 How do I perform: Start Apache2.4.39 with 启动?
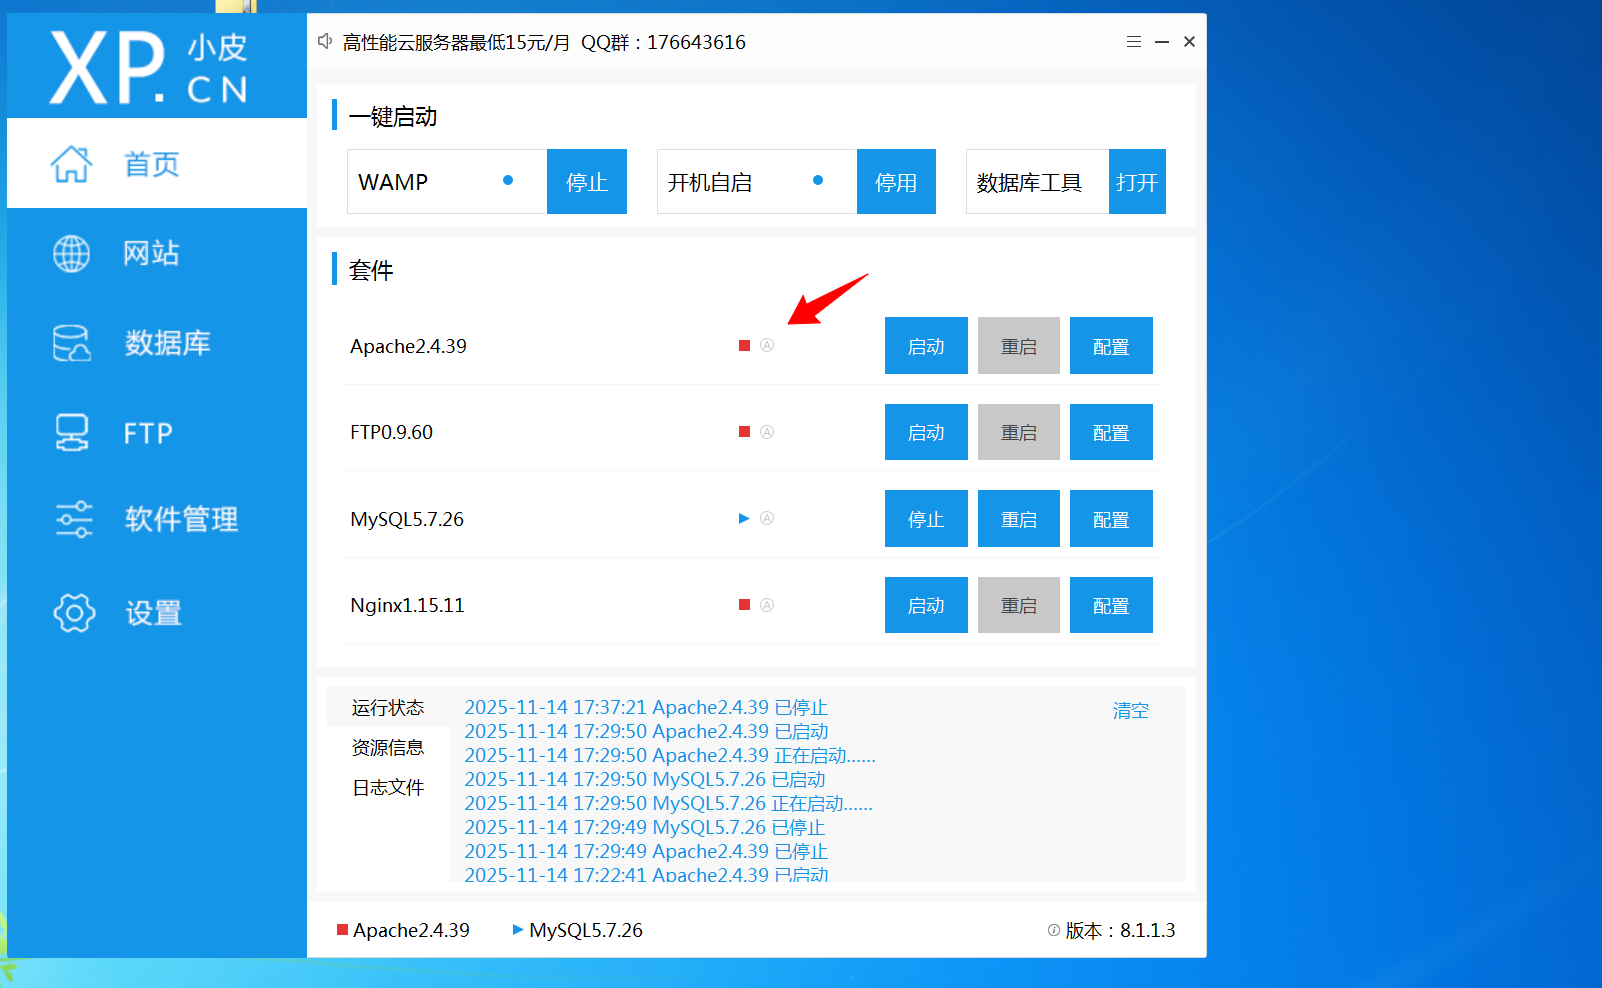926,346
